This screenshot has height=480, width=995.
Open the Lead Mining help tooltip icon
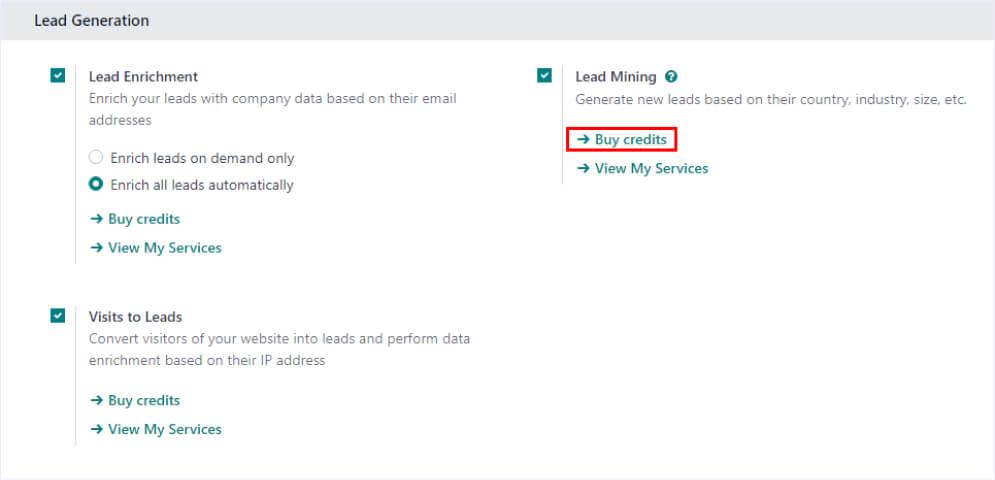click(672, 77)
